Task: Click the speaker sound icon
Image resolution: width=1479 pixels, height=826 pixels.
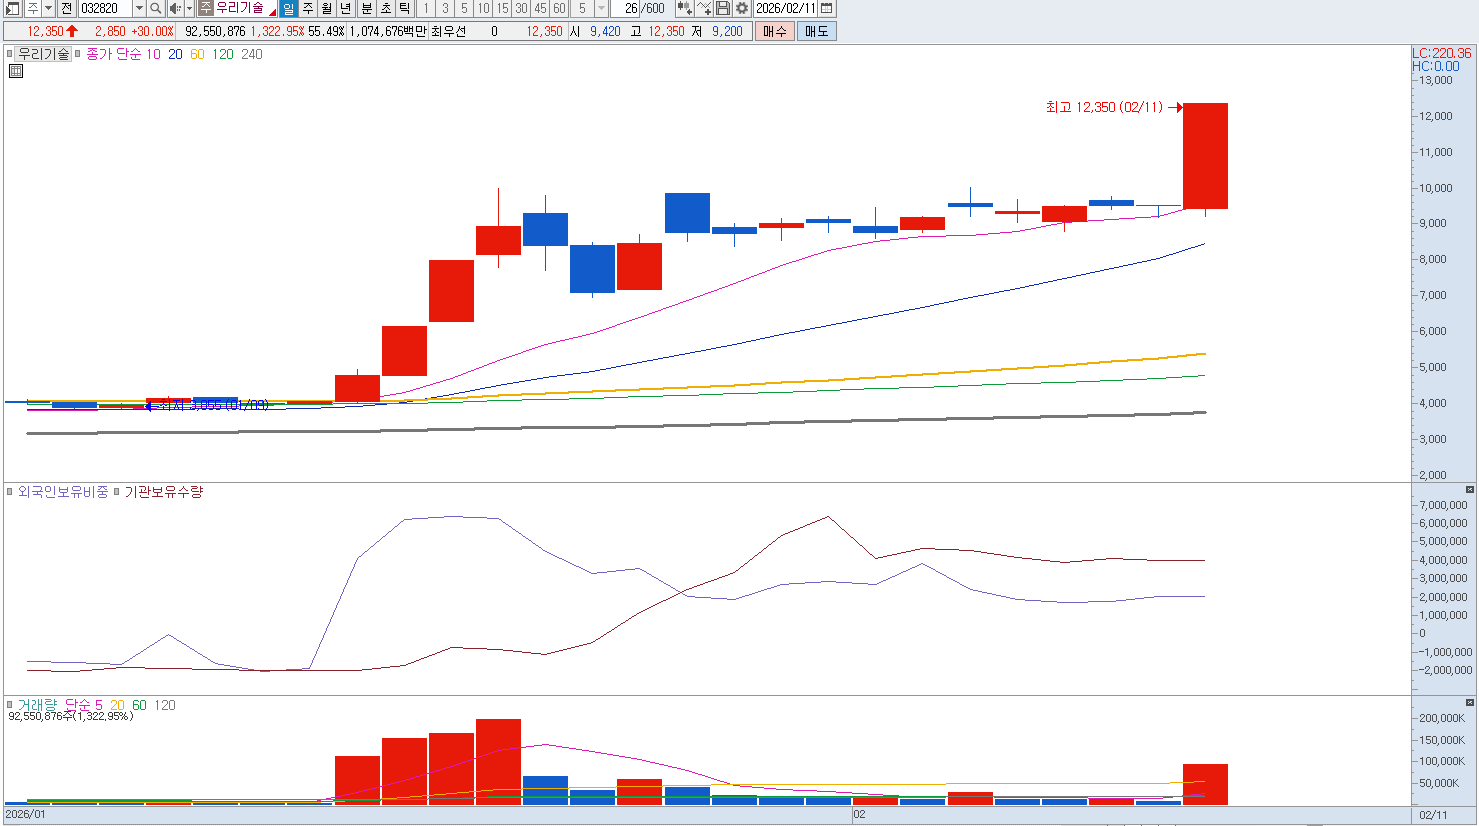Action: [x=175, y=8]
